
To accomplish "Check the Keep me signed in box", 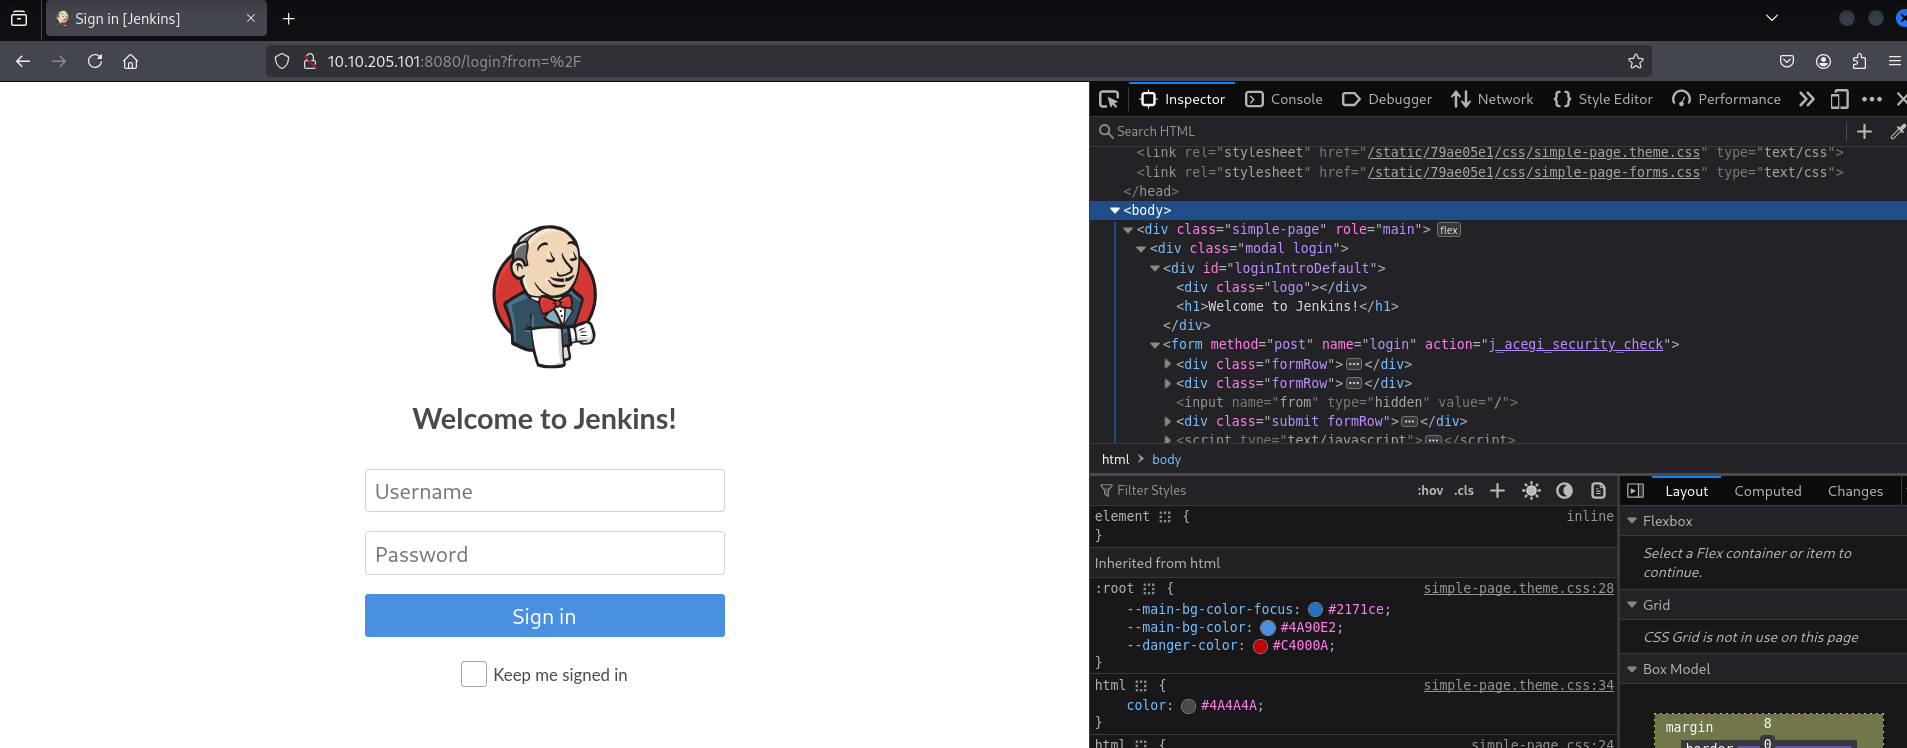I will point(474,674).
